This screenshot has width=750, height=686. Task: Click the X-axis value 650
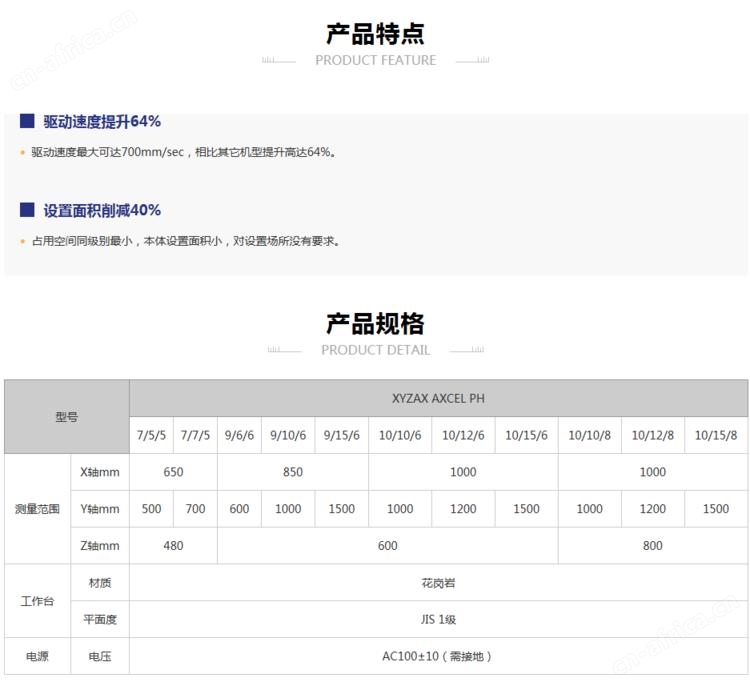[x=173, y=472]
